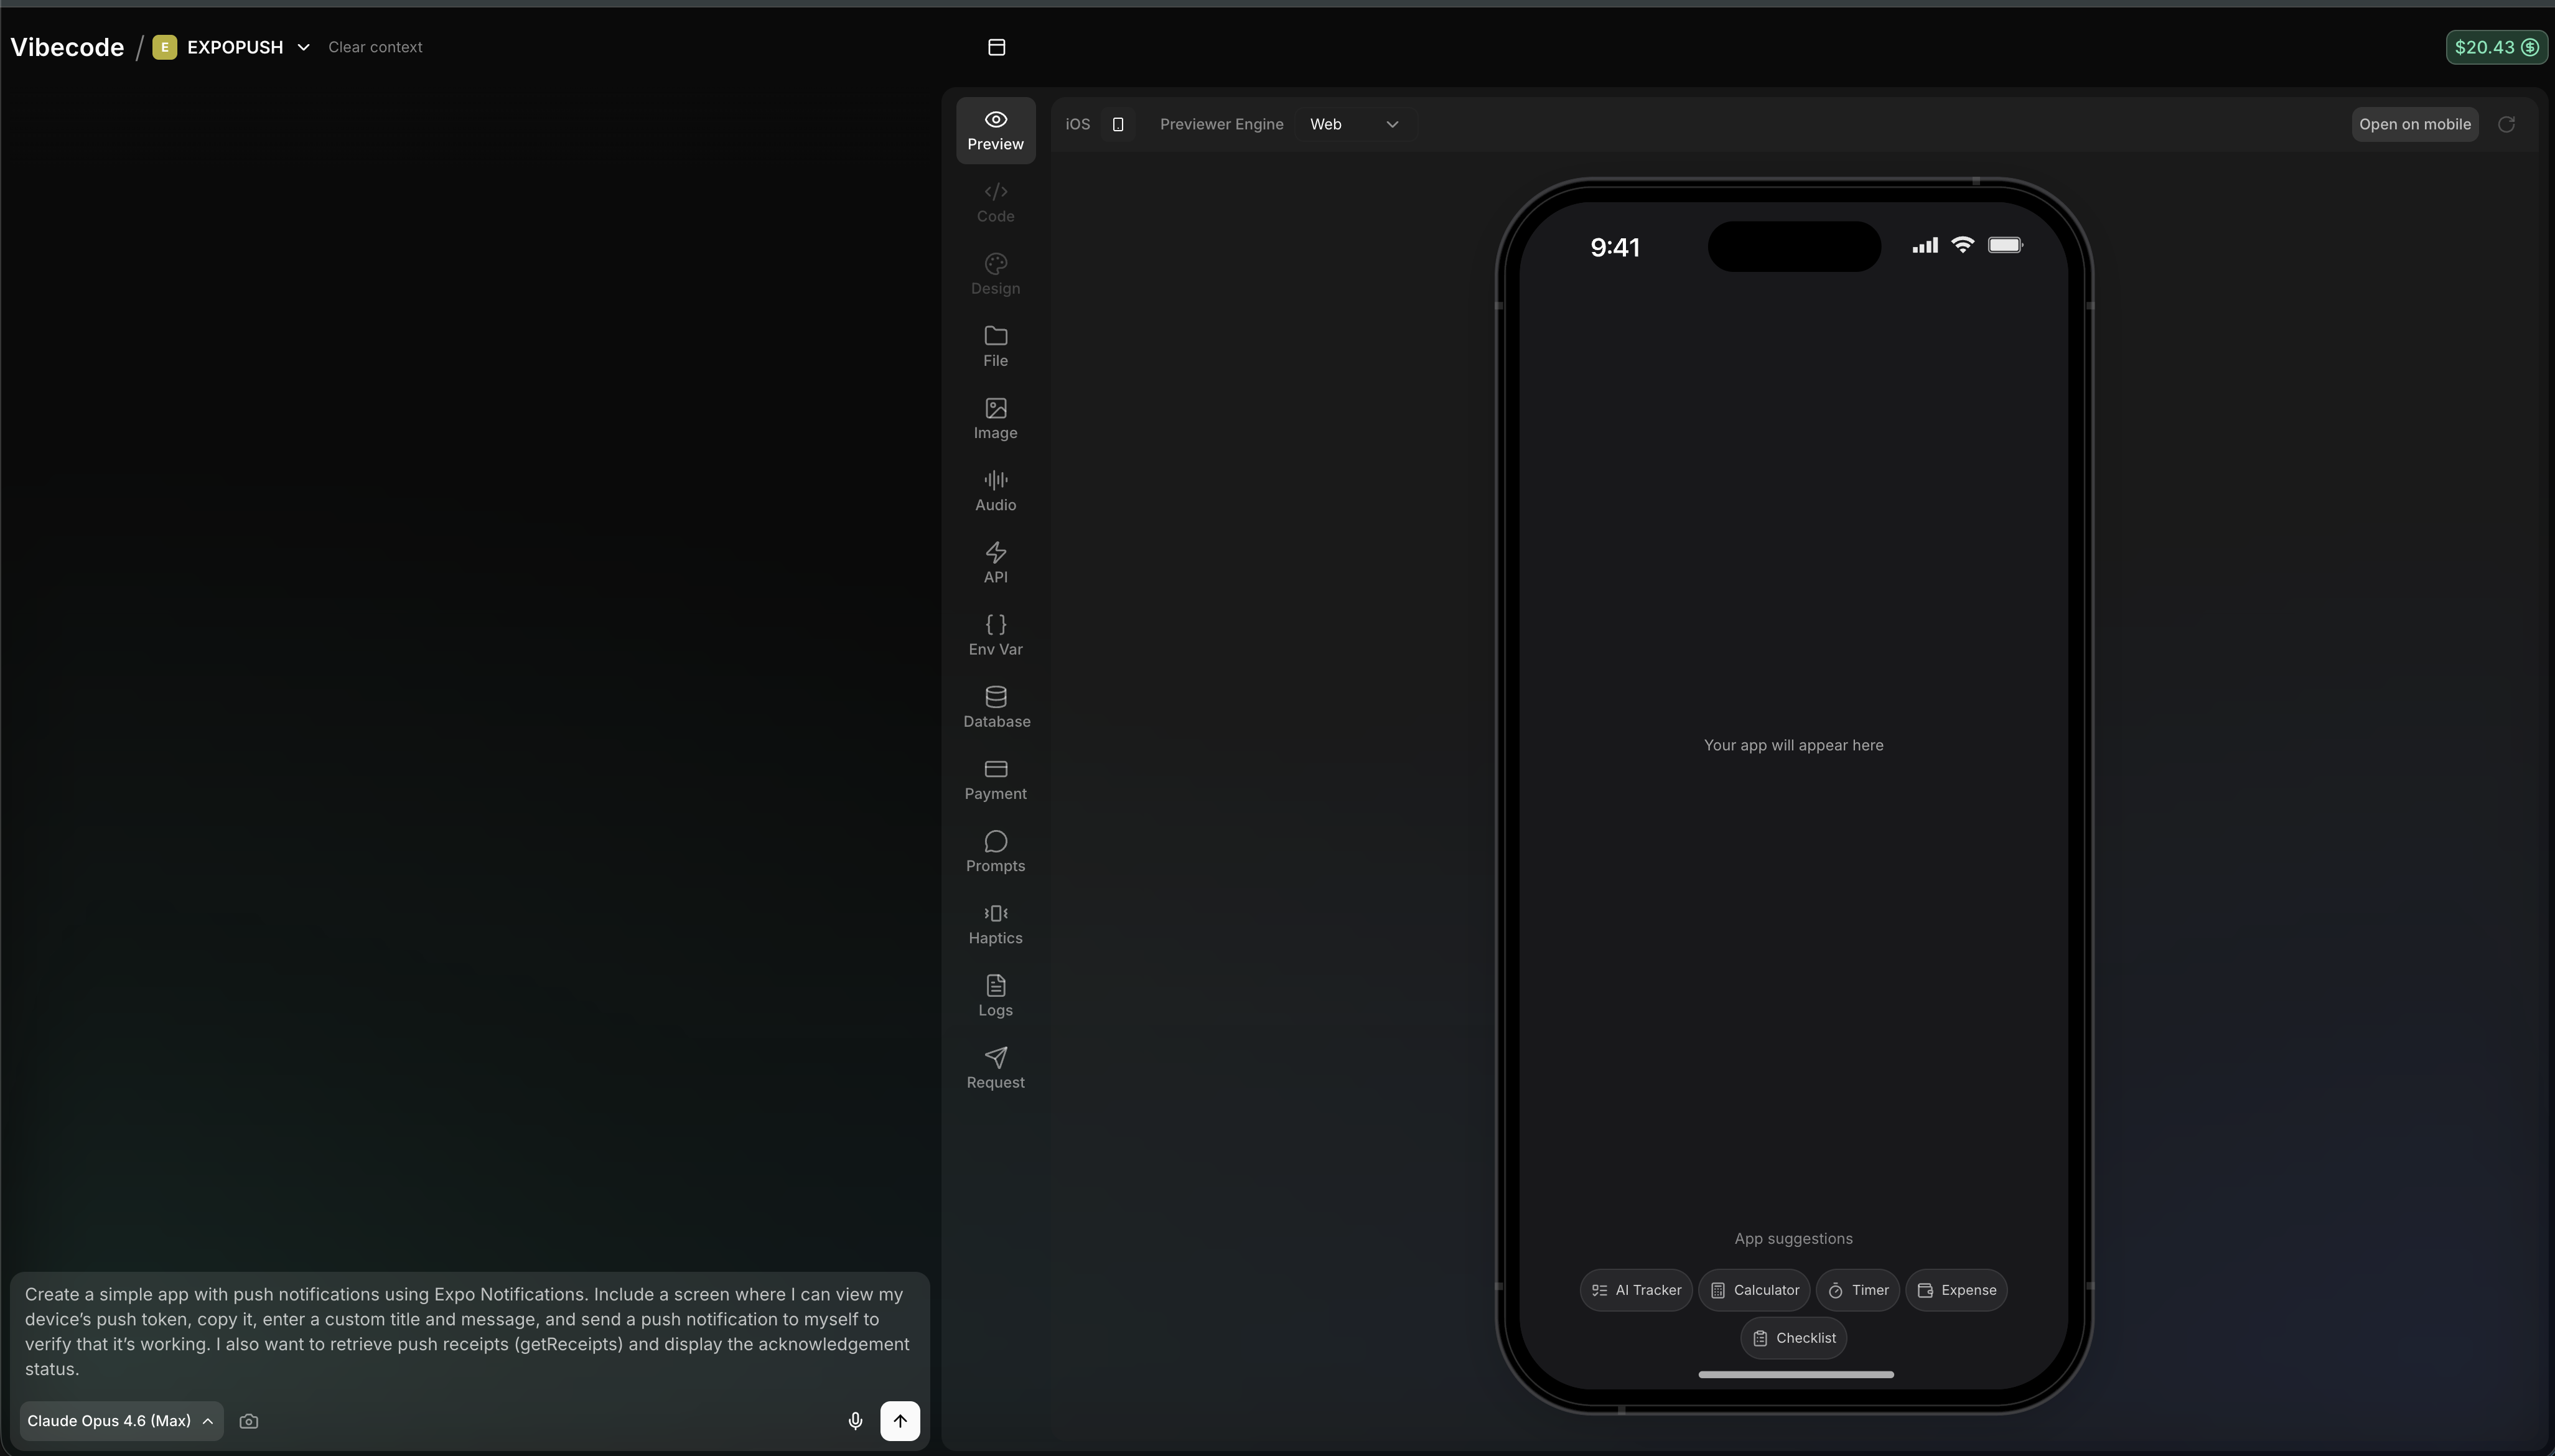Open the API panel
Viewport: 2555px width, 1456px height.
pos(994,561)
